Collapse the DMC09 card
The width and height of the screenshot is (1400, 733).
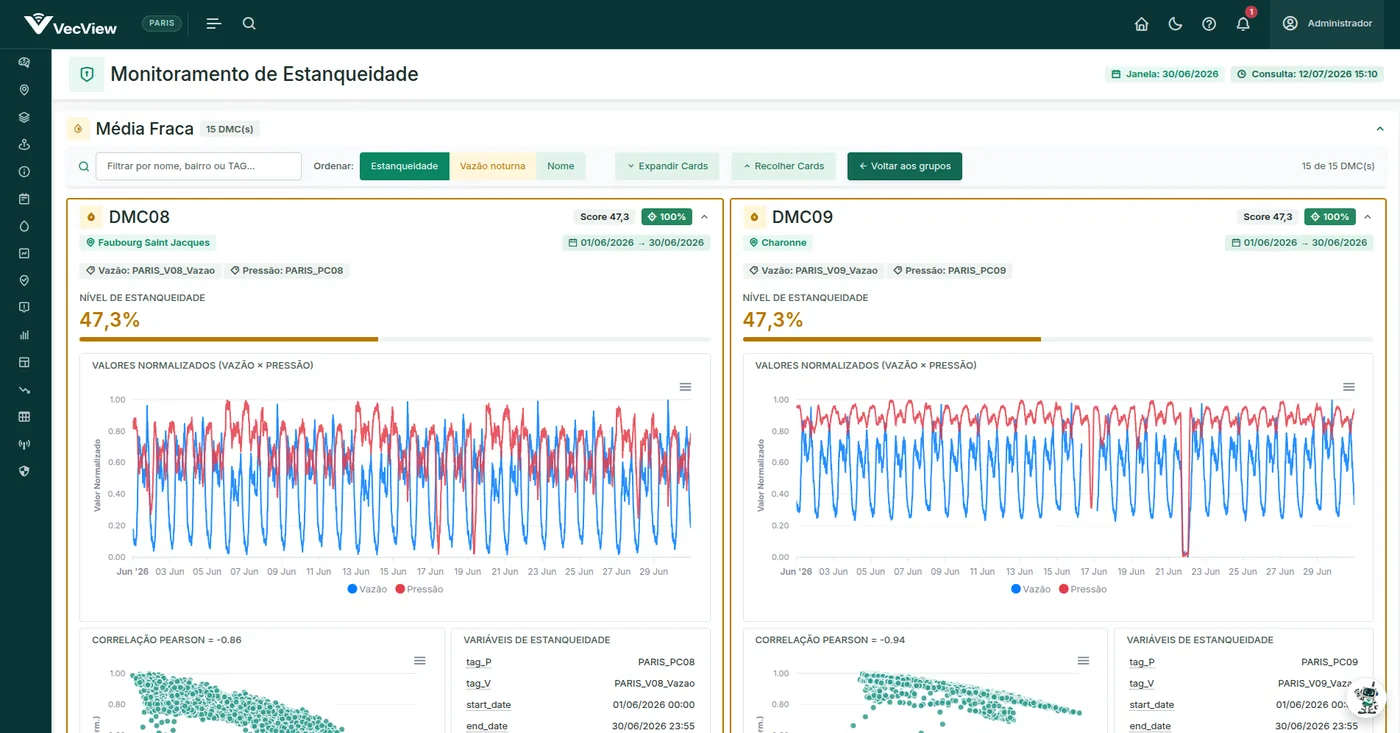(x=1367, y=217)
